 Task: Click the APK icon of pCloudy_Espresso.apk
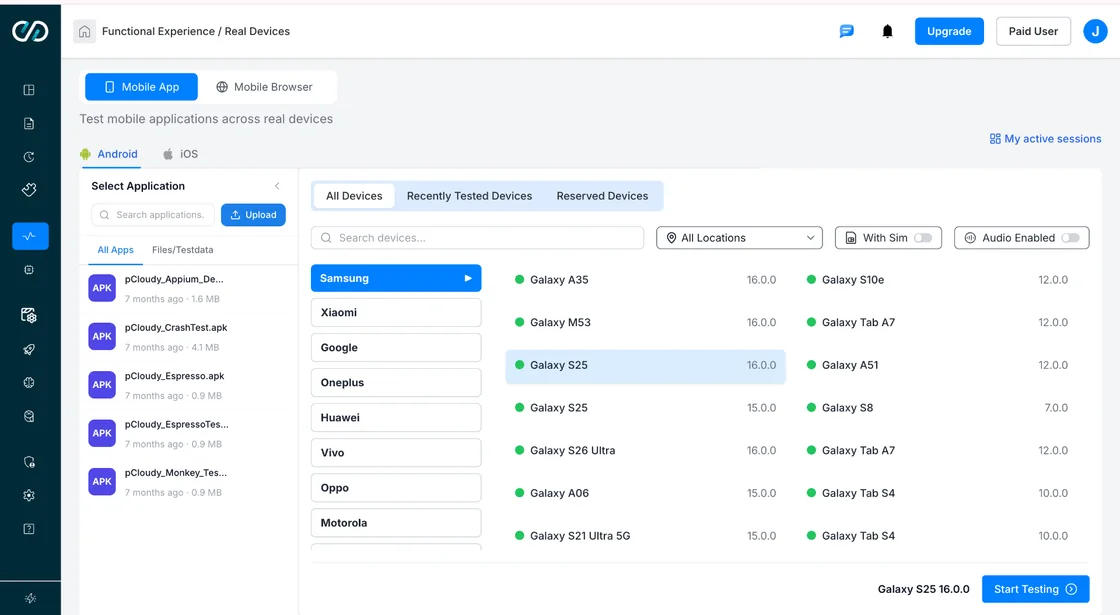102,385
